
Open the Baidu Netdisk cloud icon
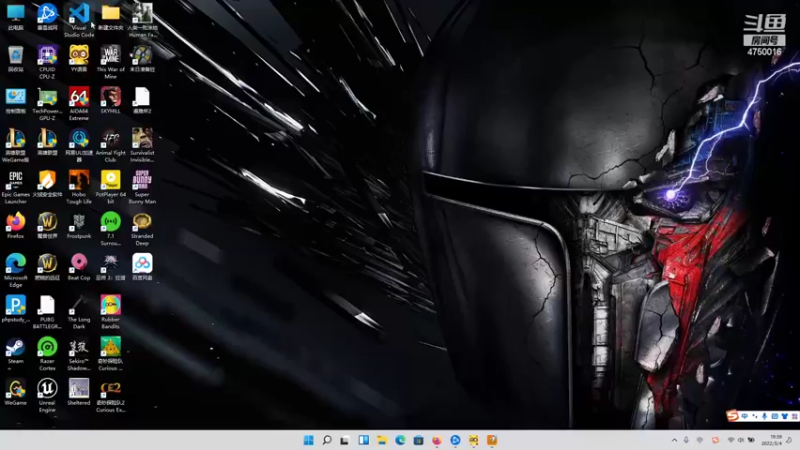142,267
